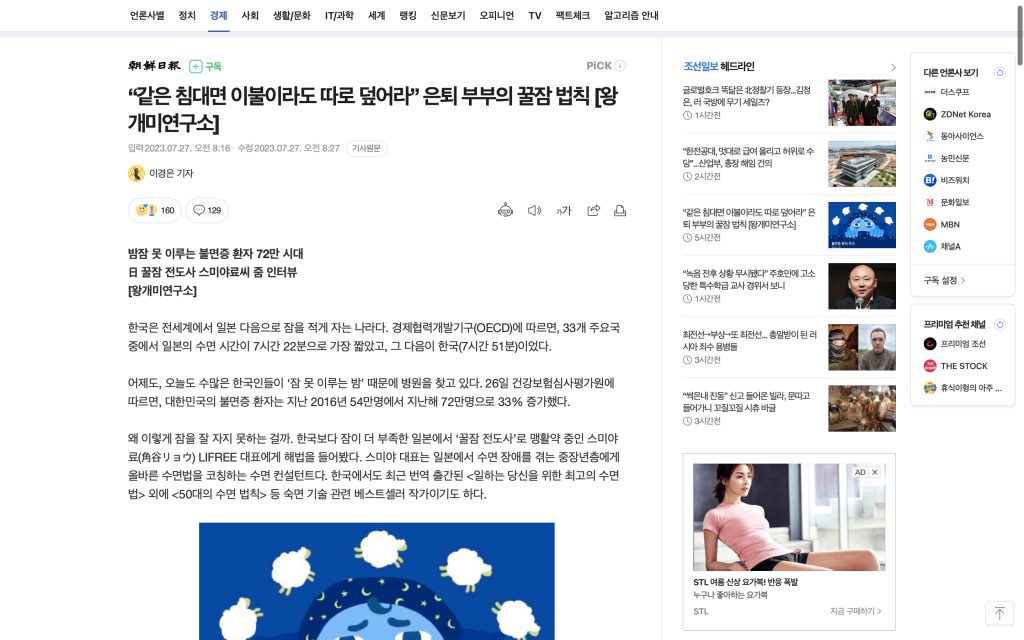1024x640 pixels.
Task: Click the share article icon
Action: 593,210
